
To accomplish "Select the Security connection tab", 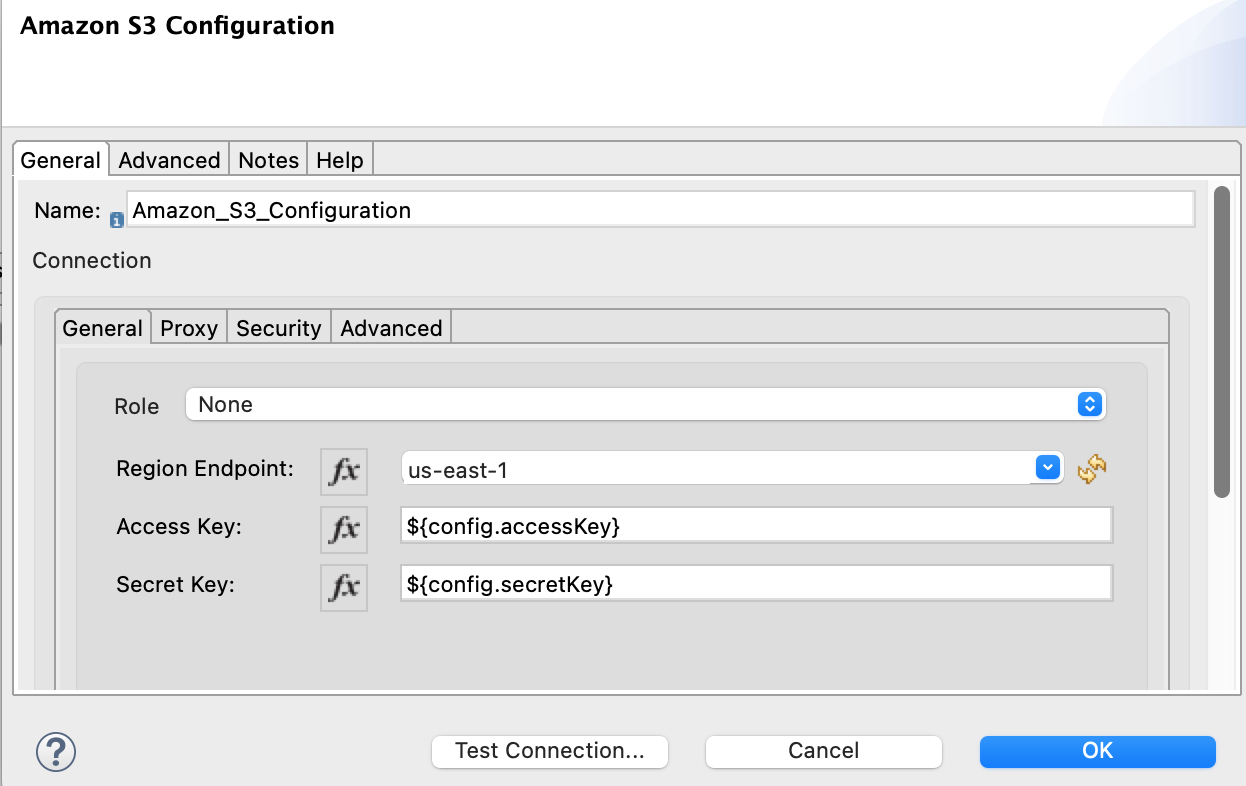I will [278, 328].
